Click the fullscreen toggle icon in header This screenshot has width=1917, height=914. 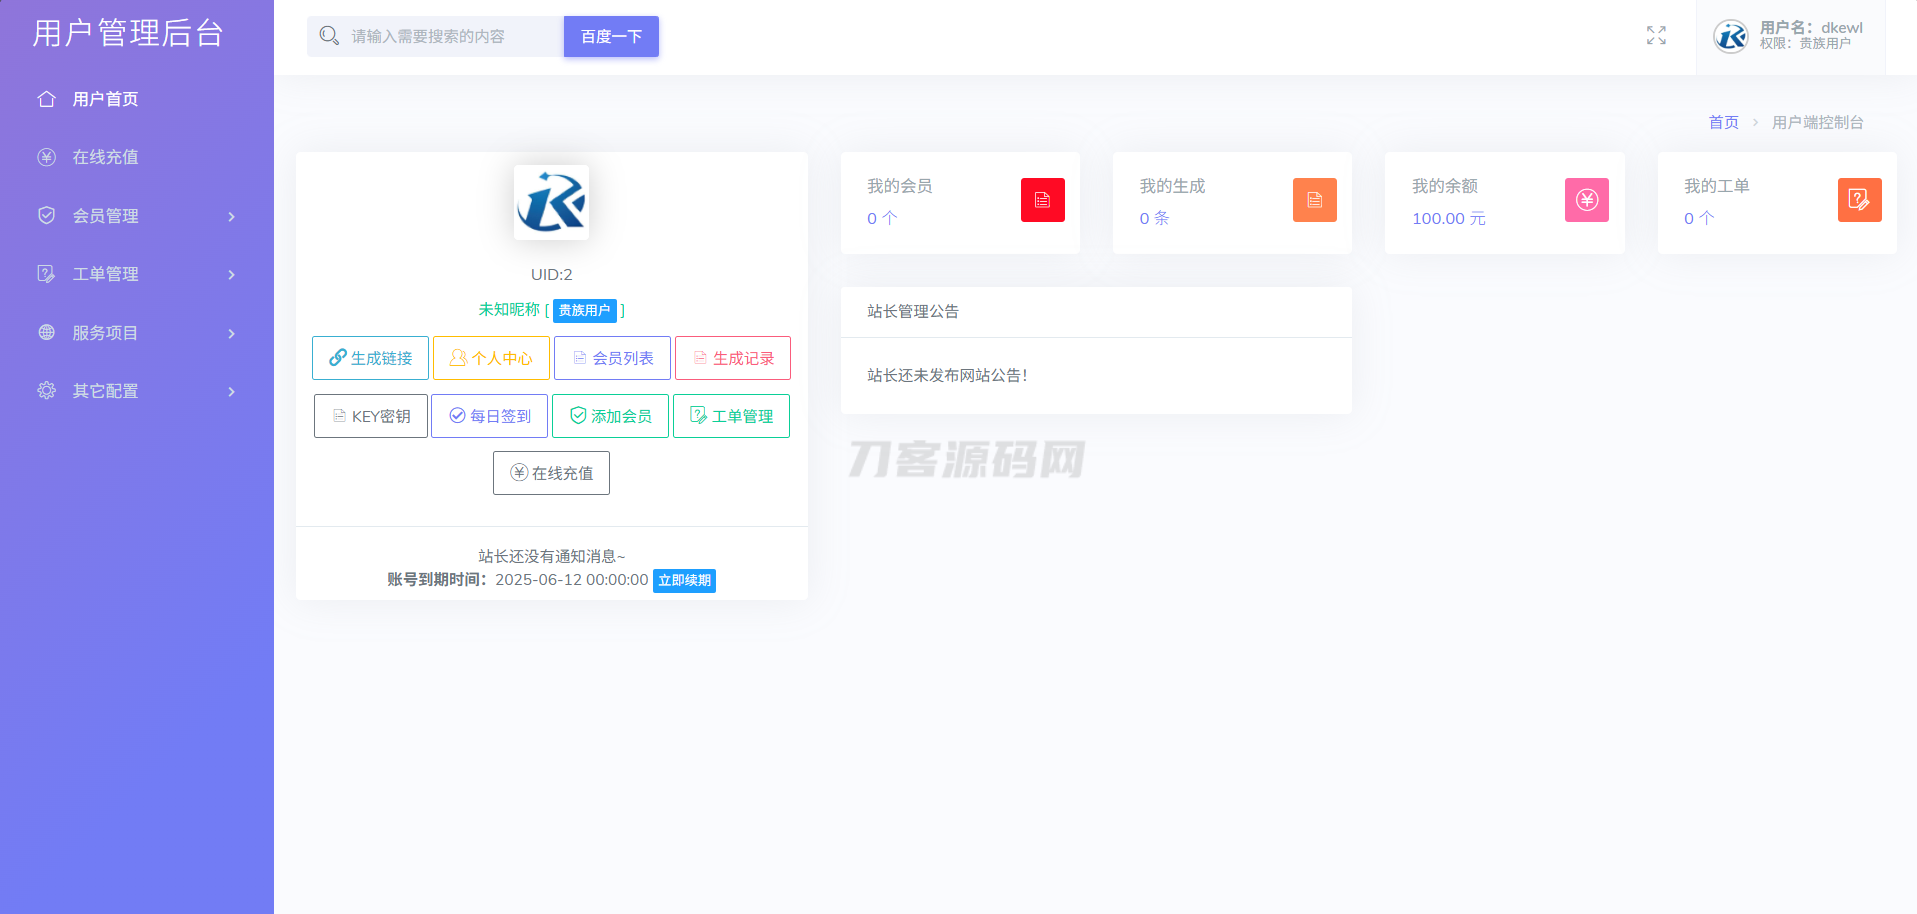pyautogui.click(x=1656, y=36)
